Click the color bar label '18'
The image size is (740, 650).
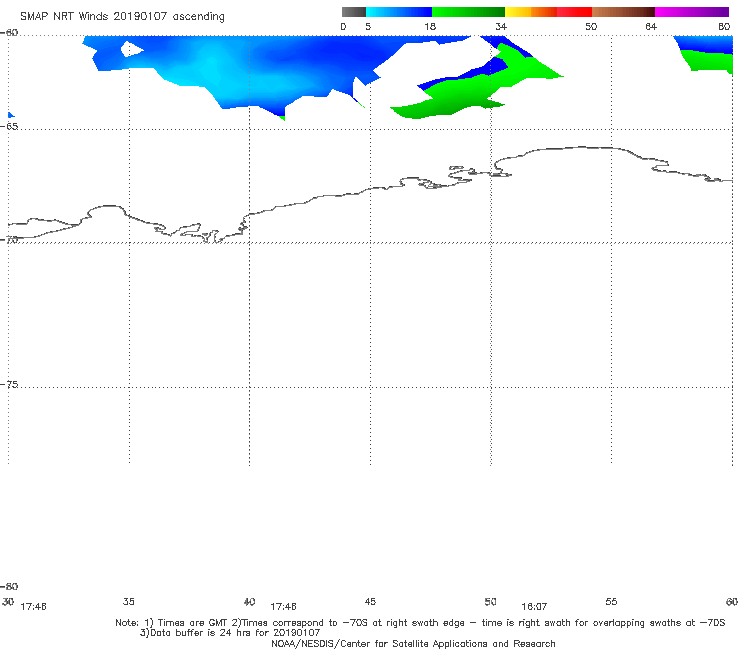pos(430,27)
